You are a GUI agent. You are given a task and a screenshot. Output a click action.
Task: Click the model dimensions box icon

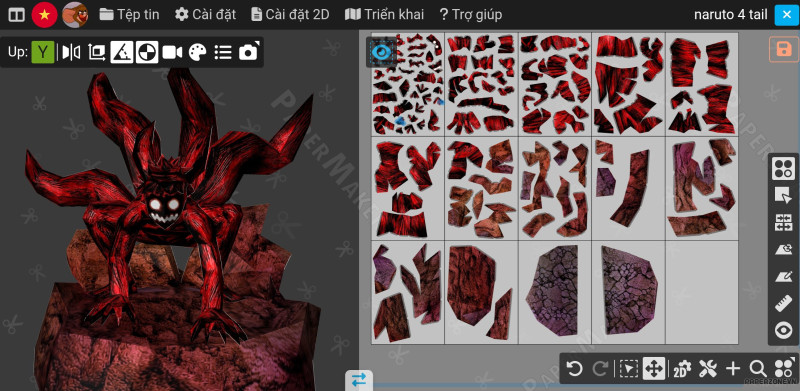[x=96, y=52]
